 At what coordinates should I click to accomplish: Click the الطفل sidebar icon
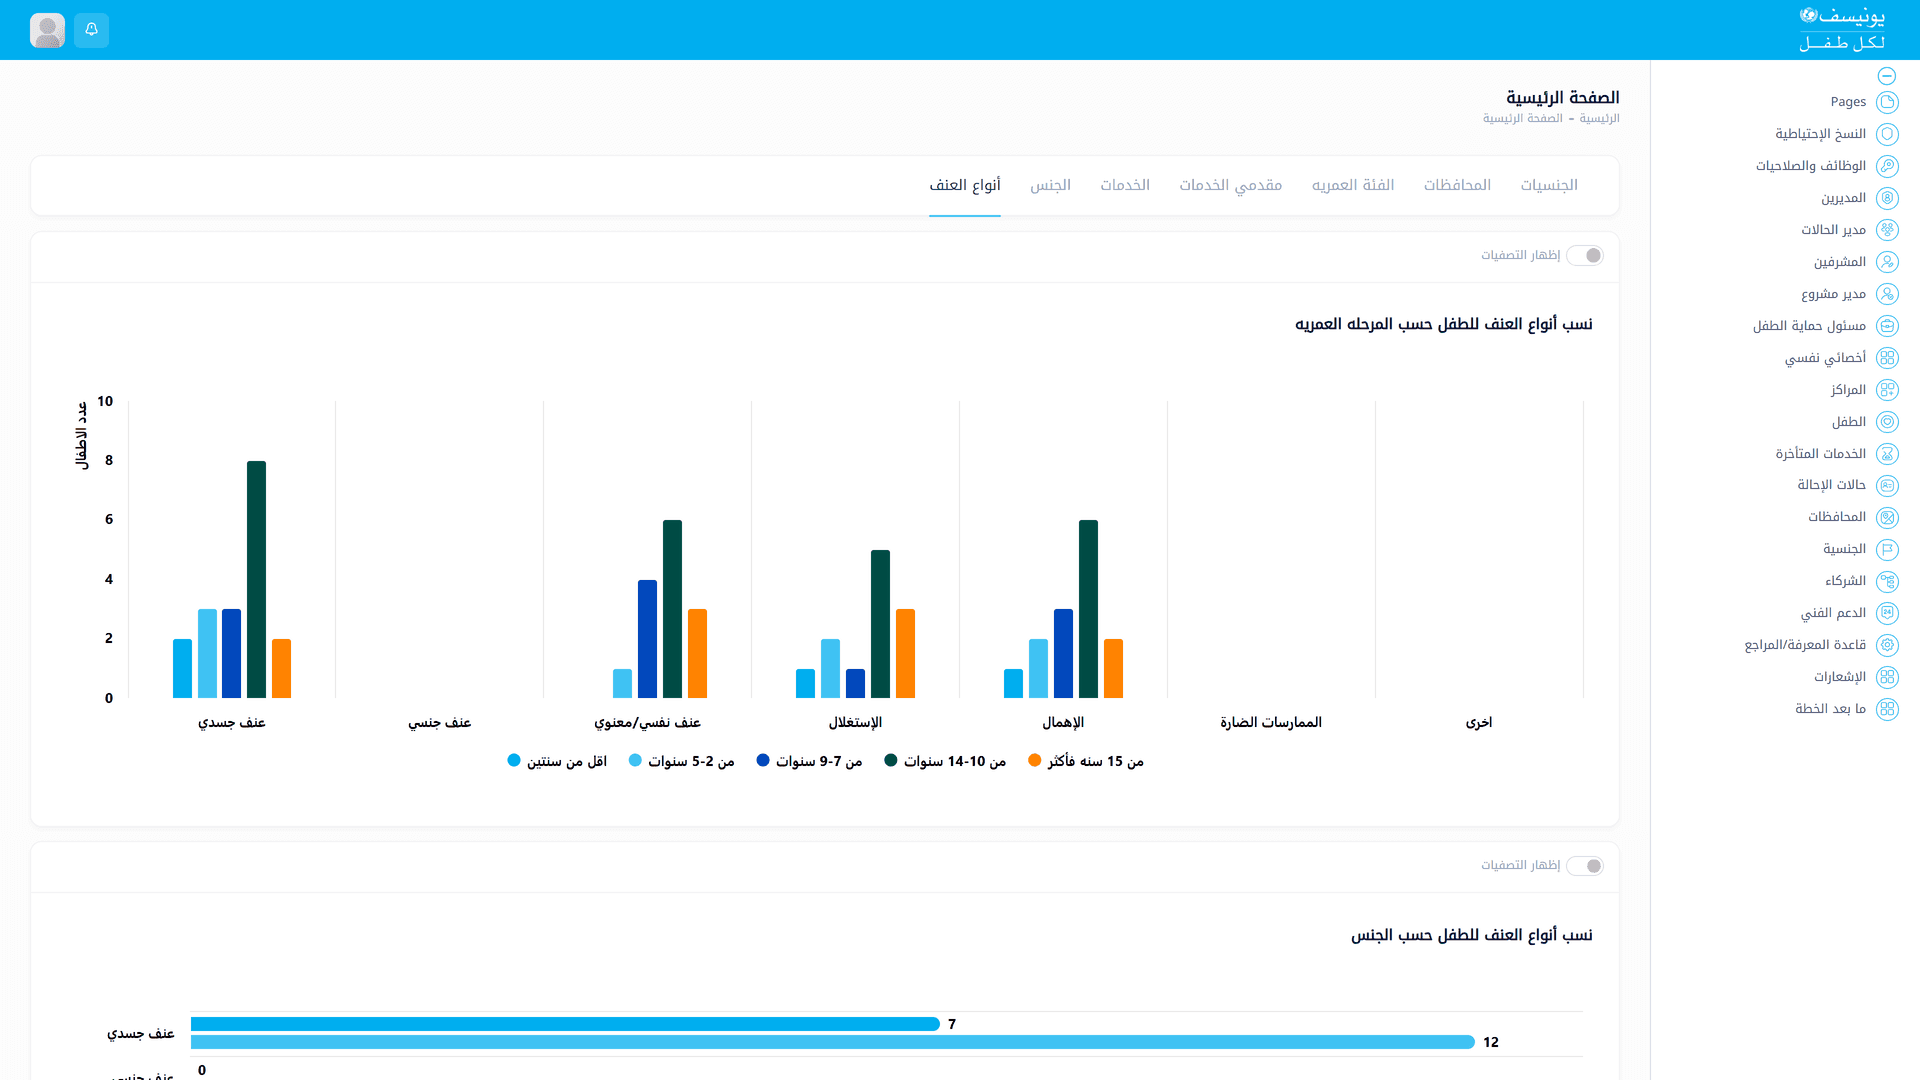point(1887,422)
